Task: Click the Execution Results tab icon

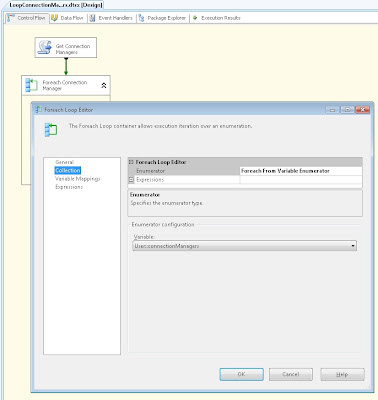Action: (195, 18)
